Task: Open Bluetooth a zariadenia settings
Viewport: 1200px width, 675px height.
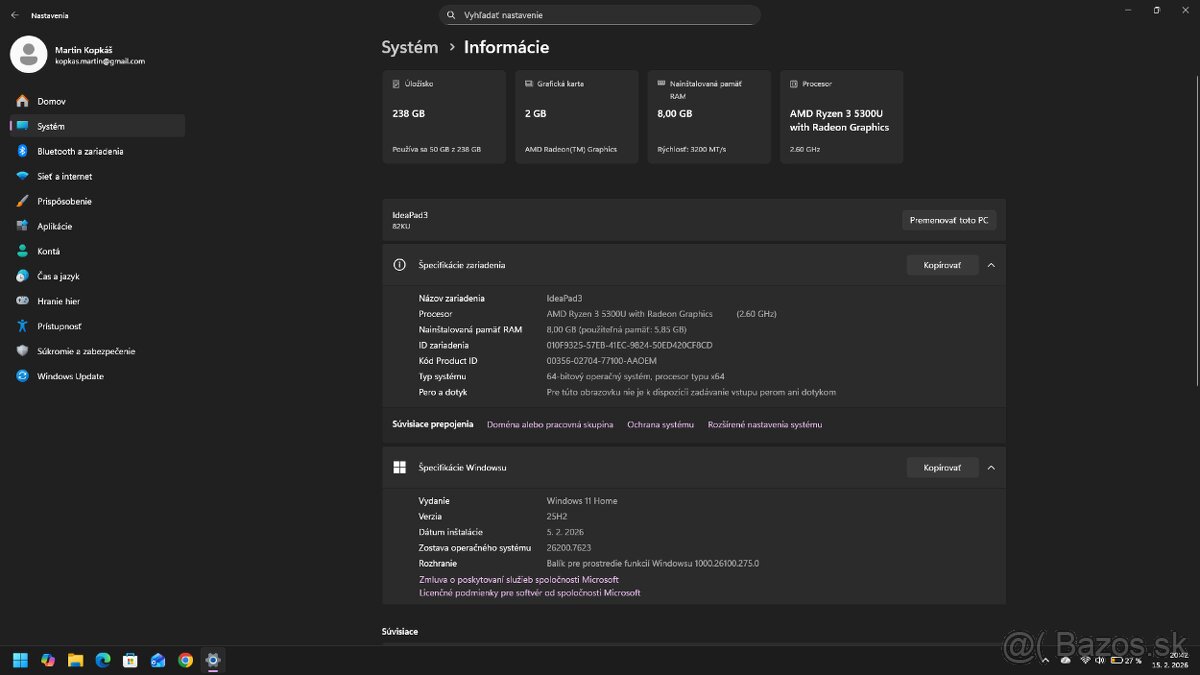Action: [80, 151]
